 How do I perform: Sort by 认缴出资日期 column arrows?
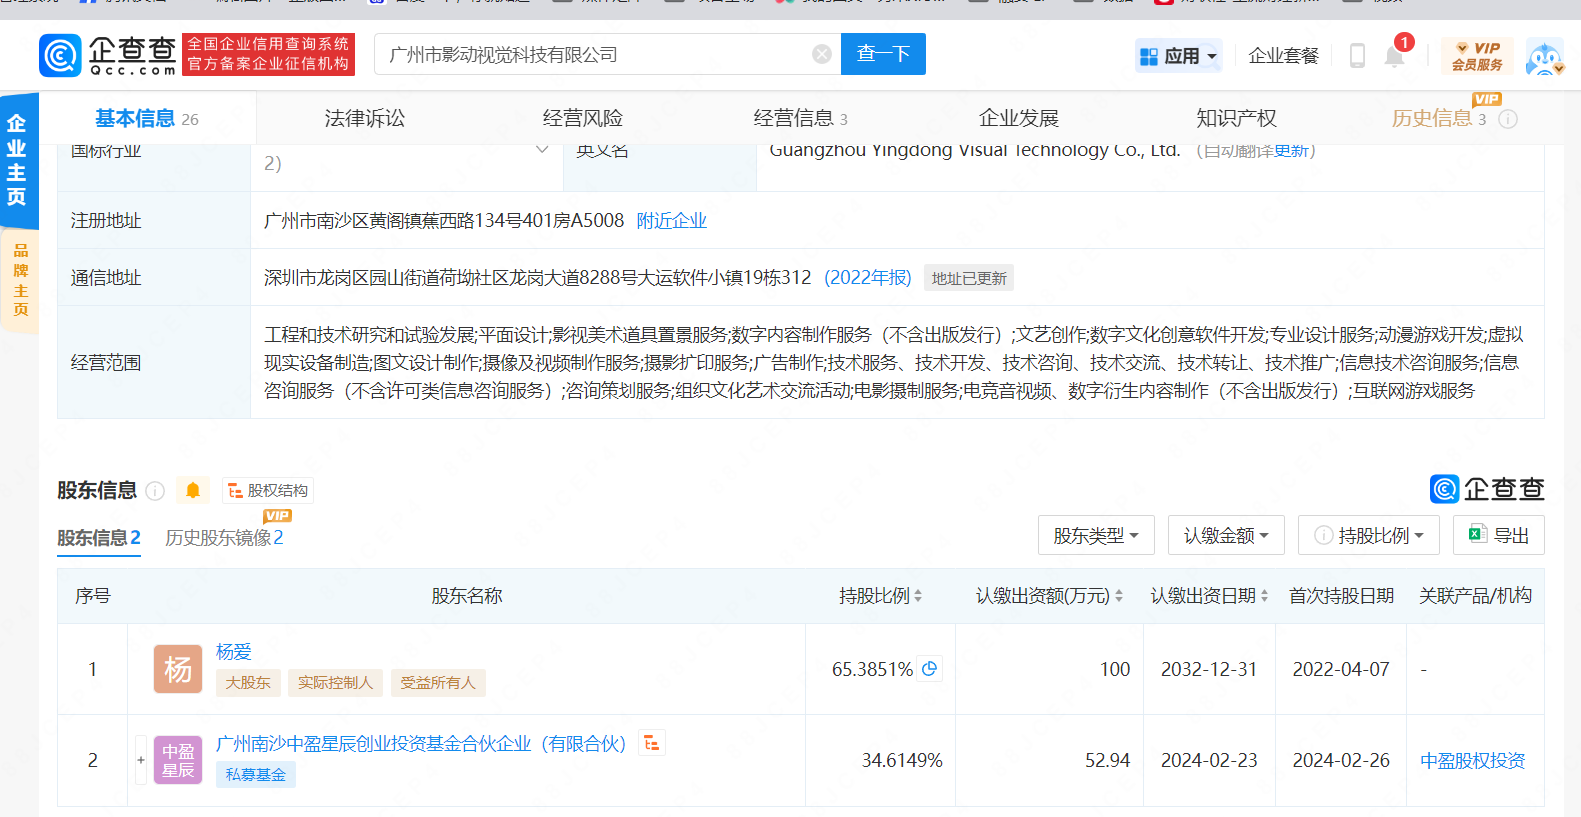[x=1264, y=596]
